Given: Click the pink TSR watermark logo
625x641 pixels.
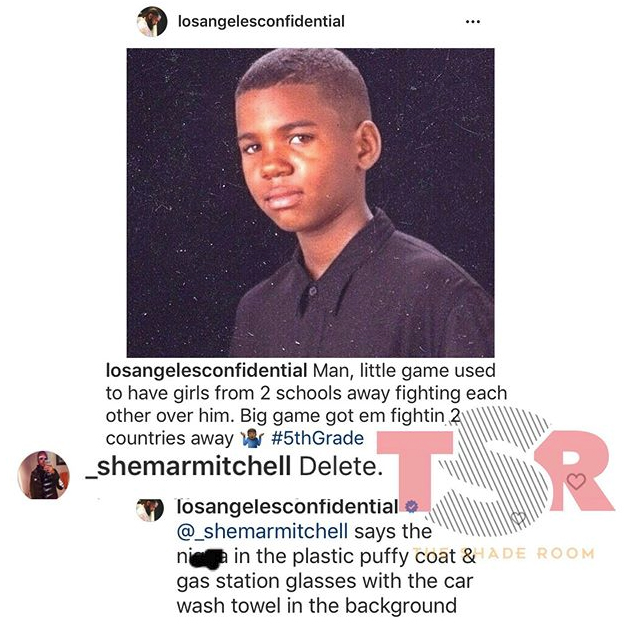Looking at the screenshot, I should click(495, 470).
